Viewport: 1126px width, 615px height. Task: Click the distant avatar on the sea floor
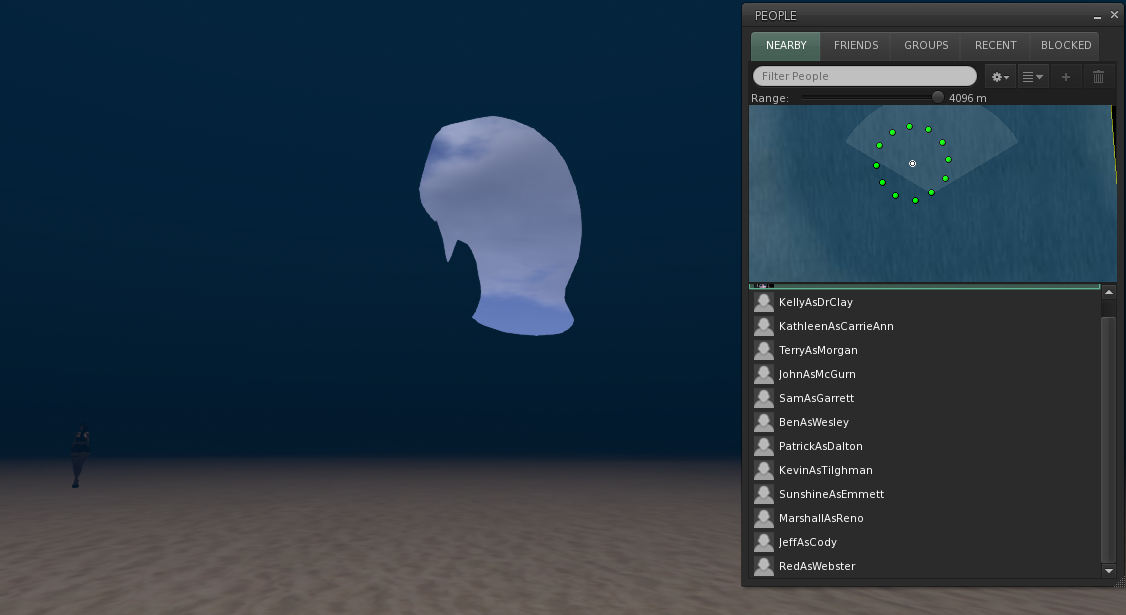tap(80, 456)
